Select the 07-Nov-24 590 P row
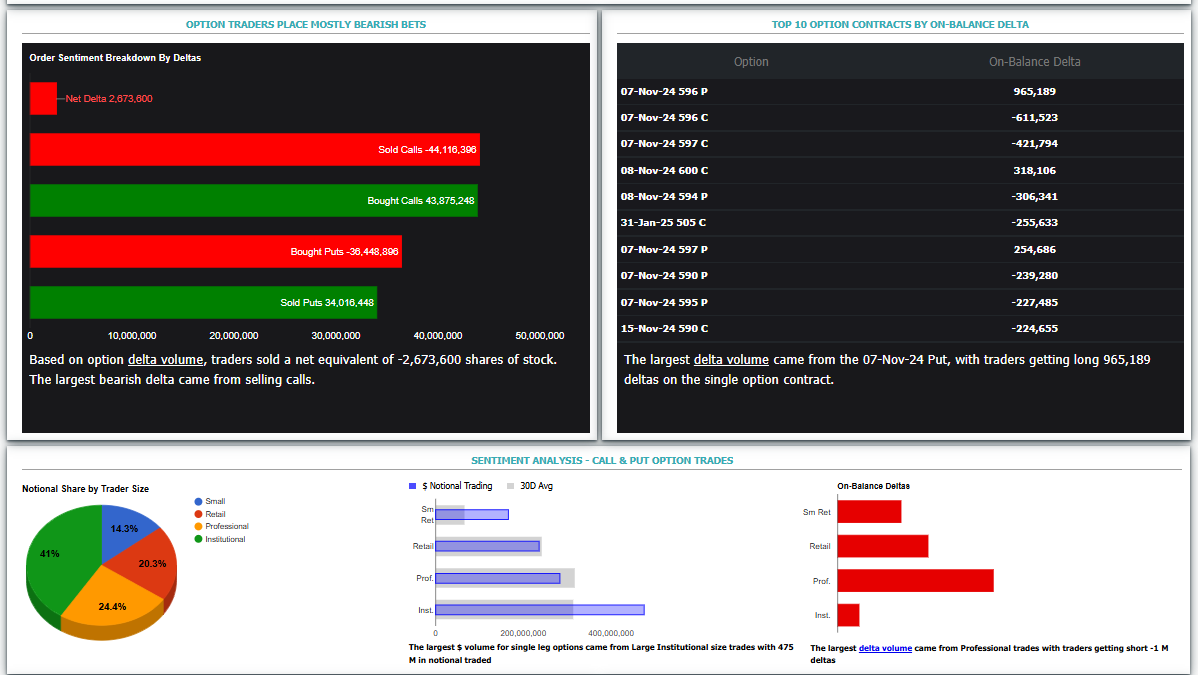This screenshot has width=1198, height=675. pos(900,275)
